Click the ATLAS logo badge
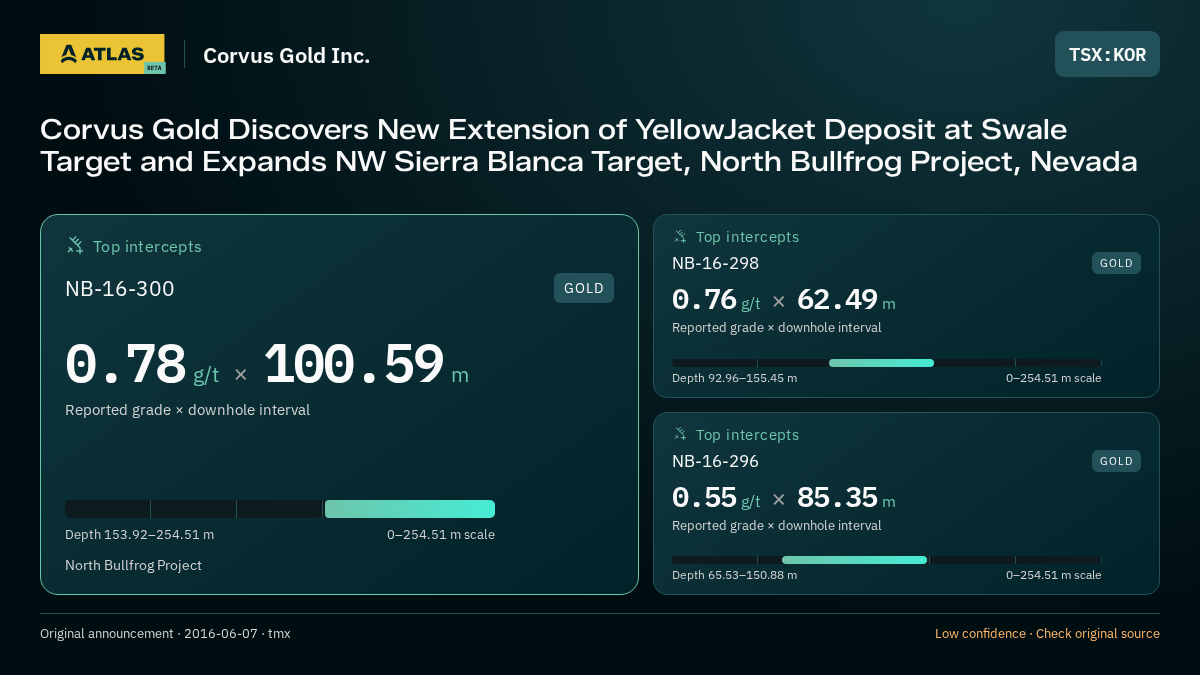Image resolution: width=1200 pixels, height=675 pixels. coord(102,54)
